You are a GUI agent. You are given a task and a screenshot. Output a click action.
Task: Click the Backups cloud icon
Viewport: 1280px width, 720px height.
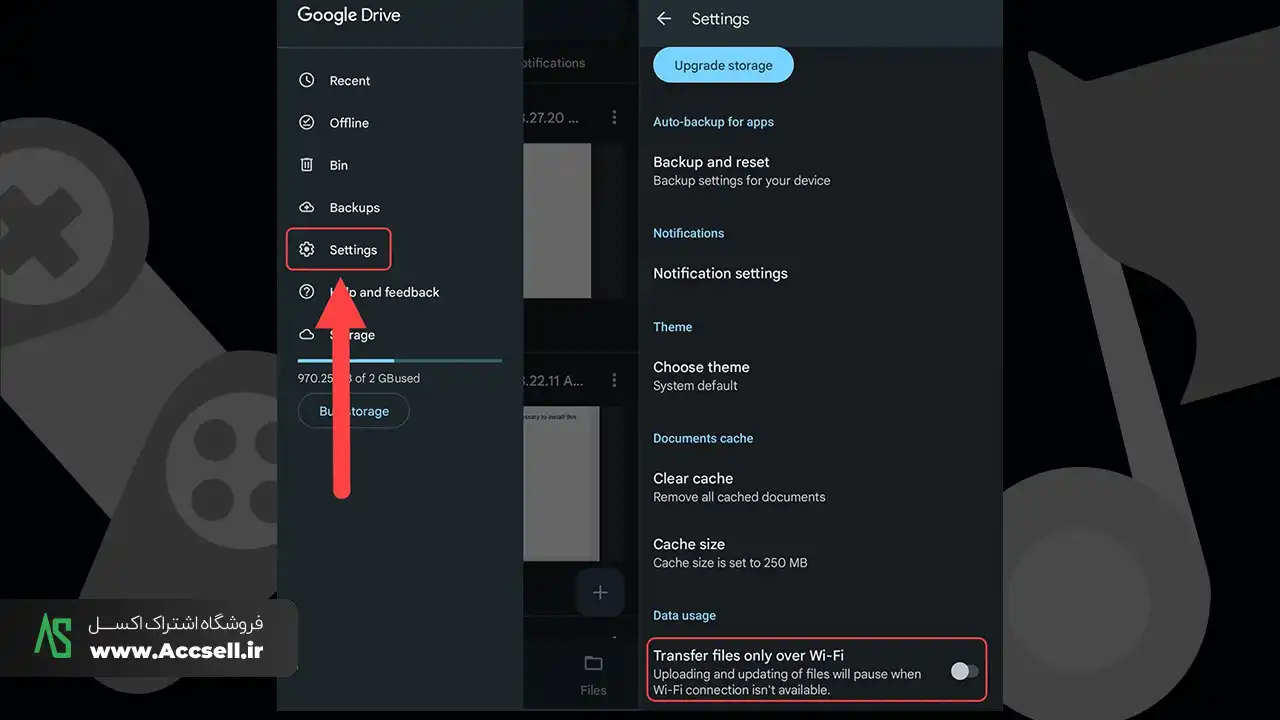307,207
